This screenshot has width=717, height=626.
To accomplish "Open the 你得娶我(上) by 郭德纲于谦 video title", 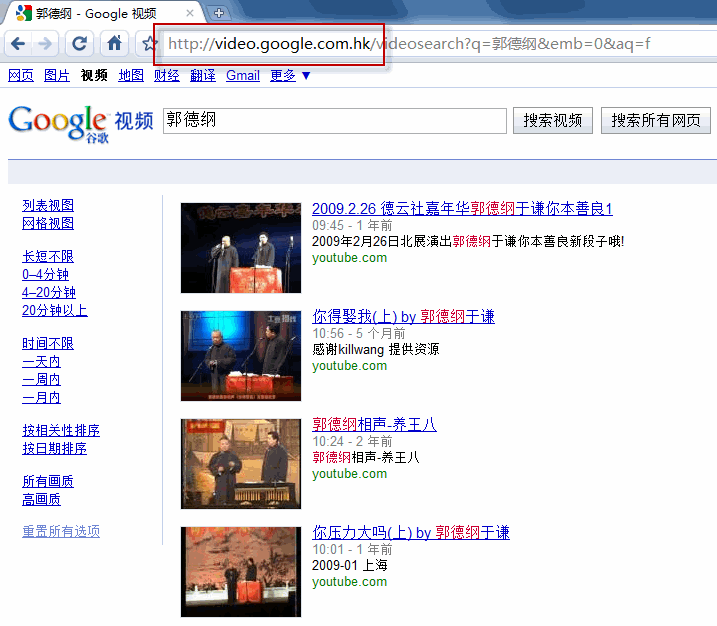I will point(403,316).
